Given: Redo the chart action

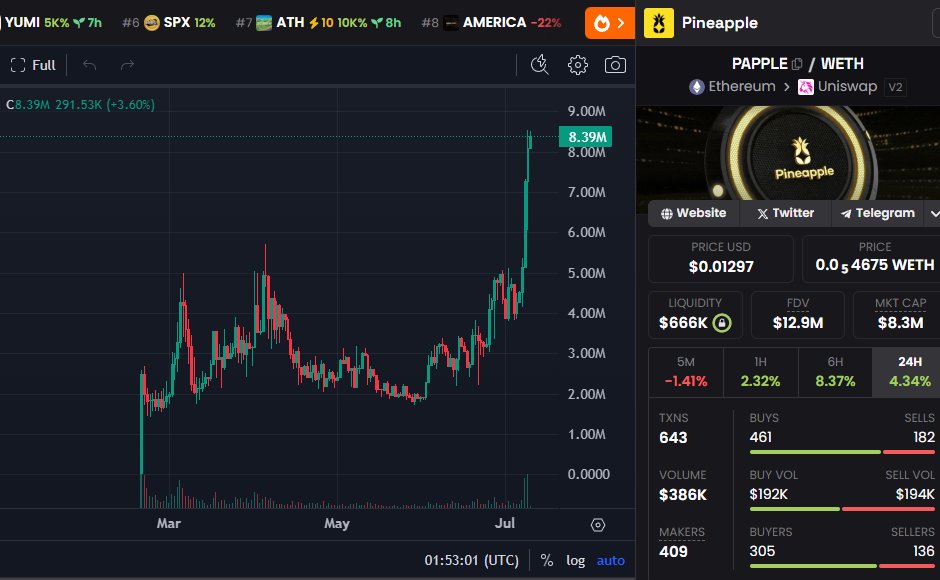Looking at the screenshot, I should [127, 65].
